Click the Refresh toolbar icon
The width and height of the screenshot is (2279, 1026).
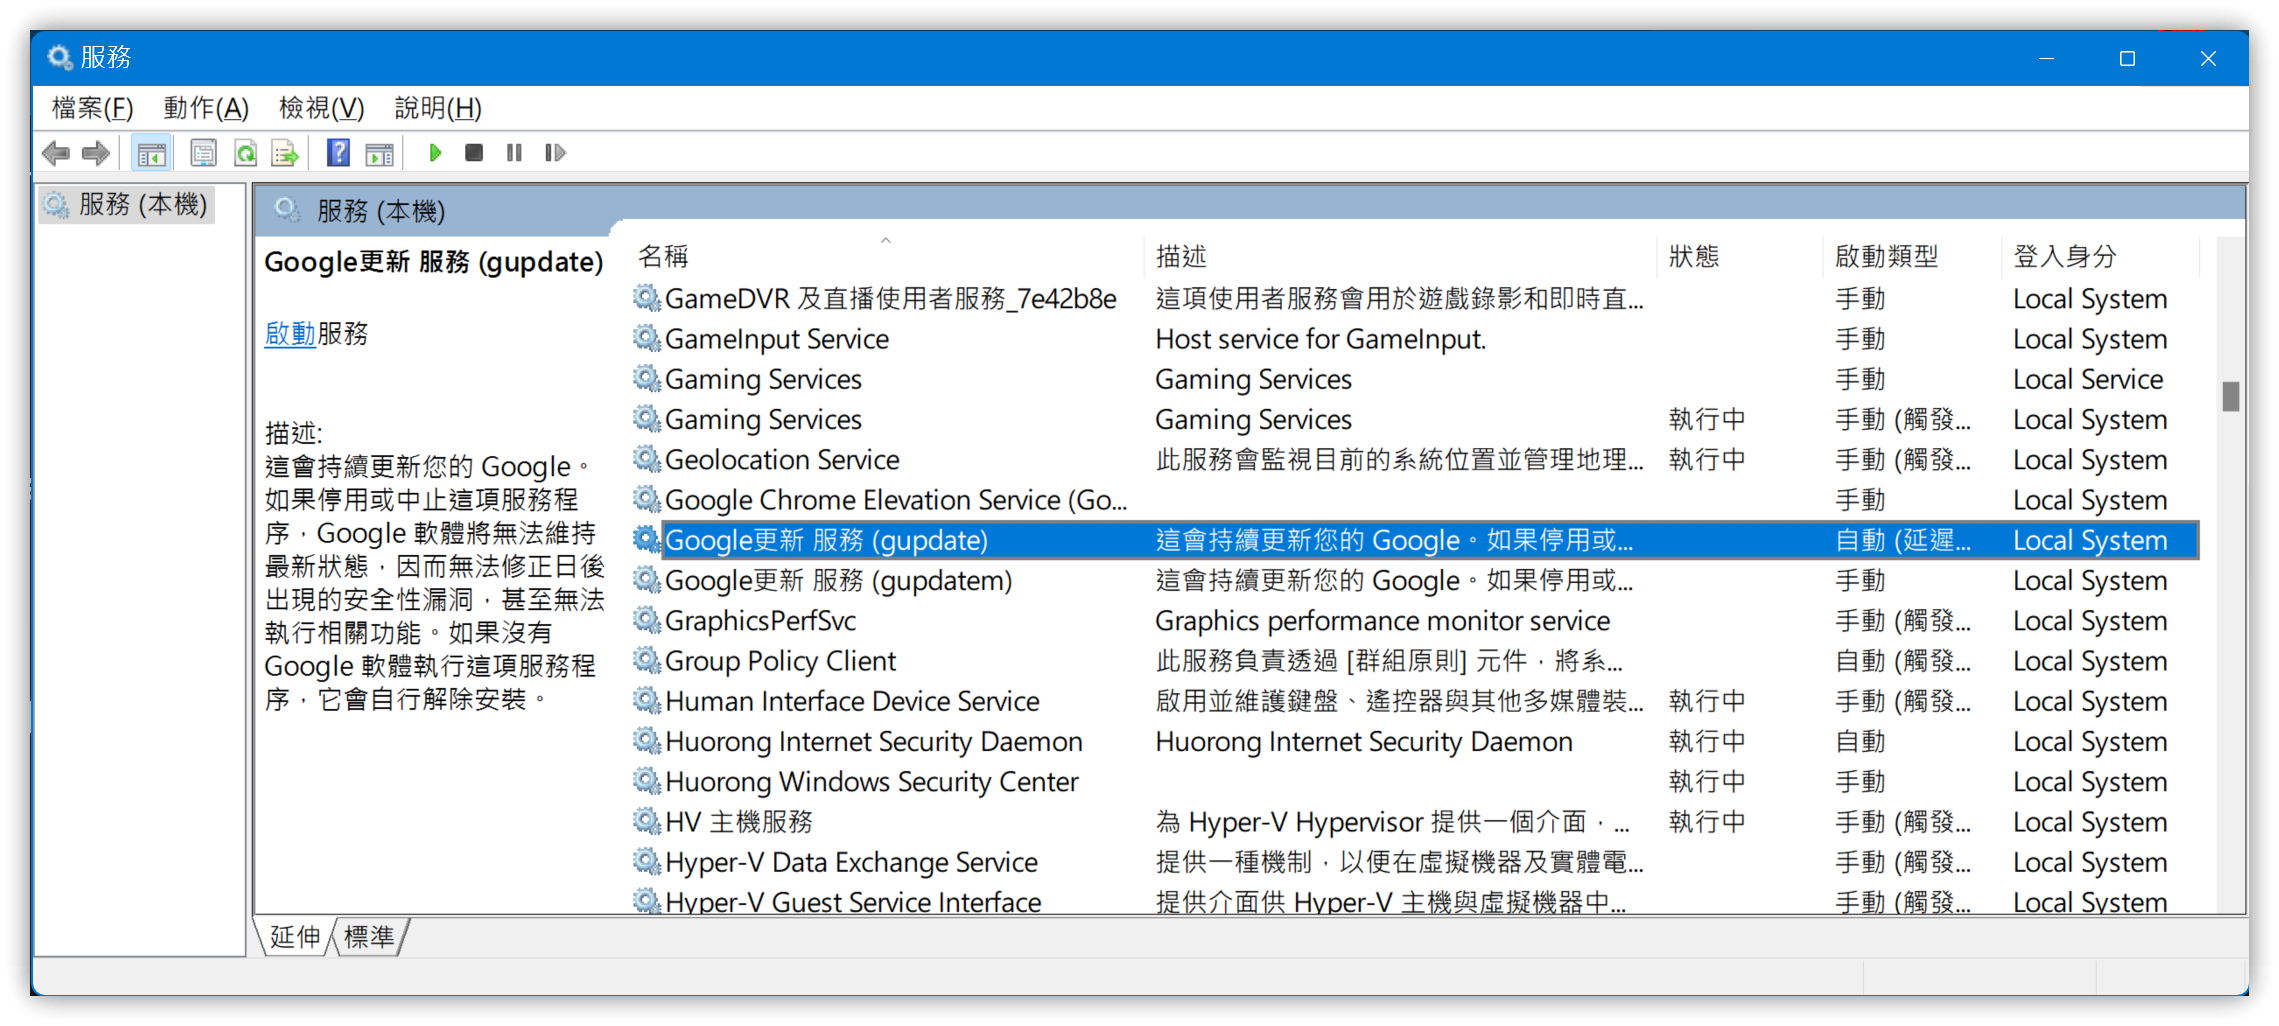(245, 153)
